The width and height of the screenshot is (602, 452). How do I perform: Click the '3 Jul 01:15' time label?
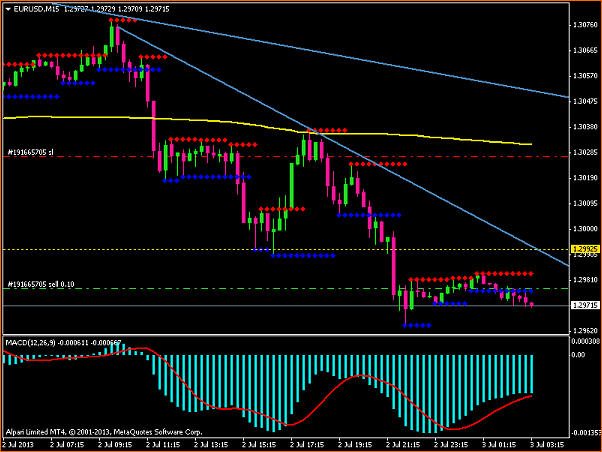[x=499, y=445]
